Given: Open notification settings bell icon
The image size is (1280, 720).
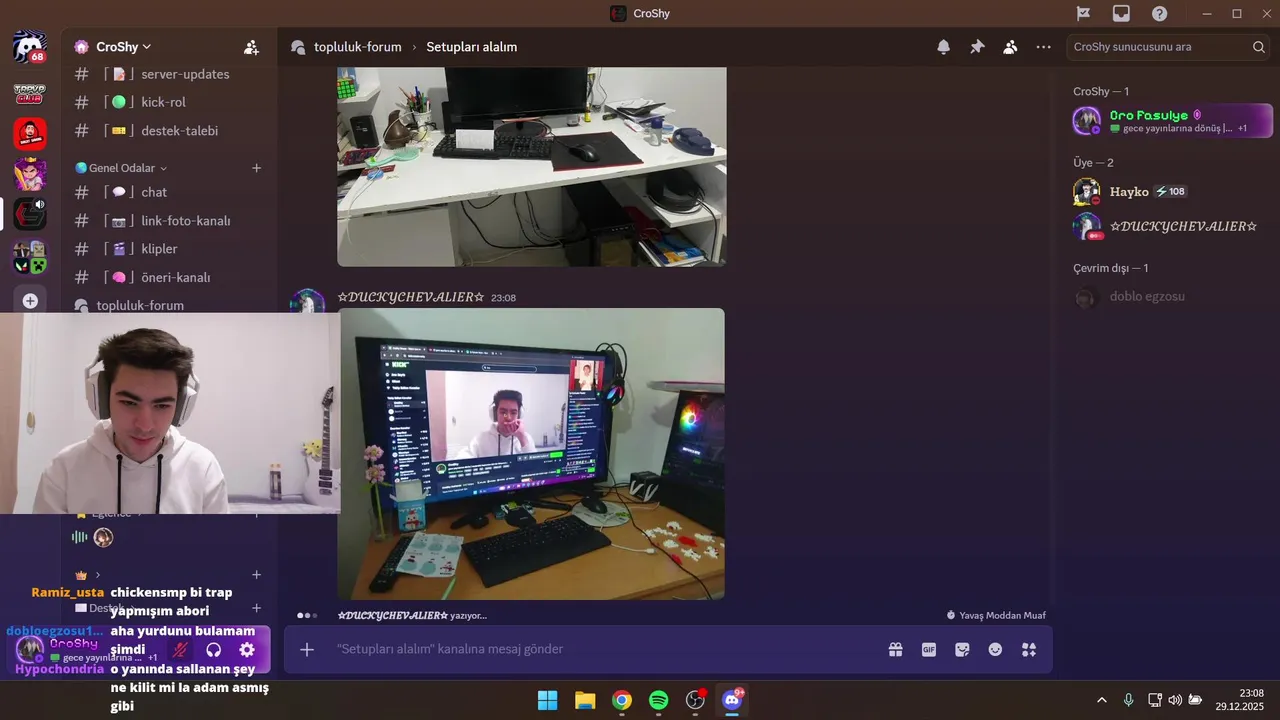Looking at the screenshot, I should pos(943,47).
